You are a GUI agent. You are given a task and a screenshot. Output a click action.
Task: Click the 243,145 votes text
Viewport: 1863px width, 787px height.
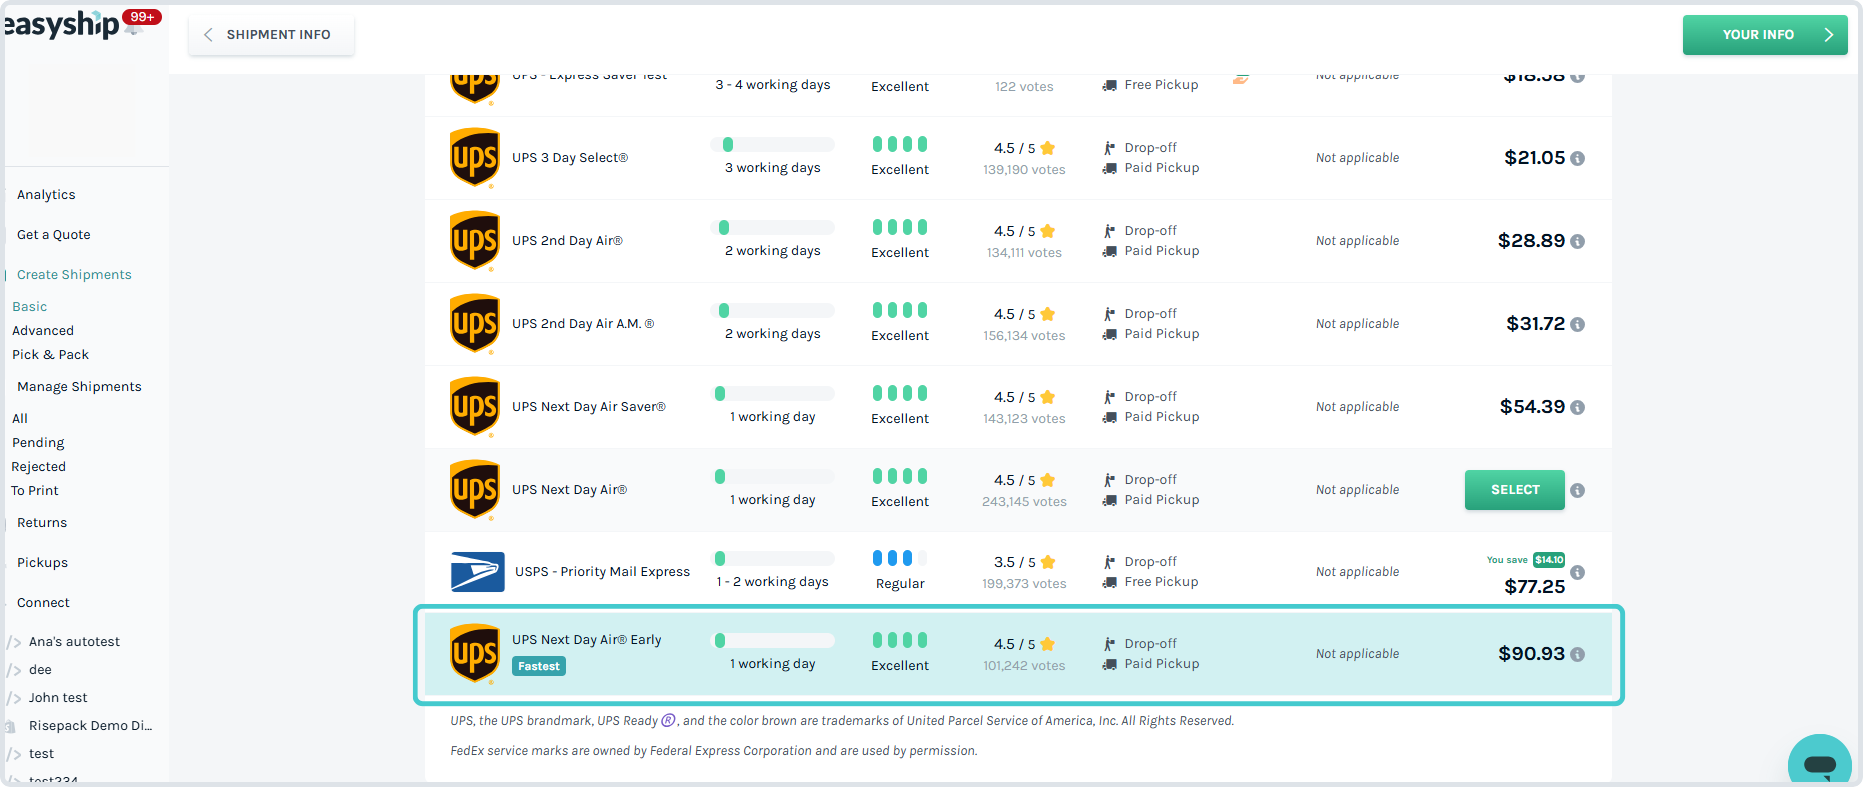1024,502
